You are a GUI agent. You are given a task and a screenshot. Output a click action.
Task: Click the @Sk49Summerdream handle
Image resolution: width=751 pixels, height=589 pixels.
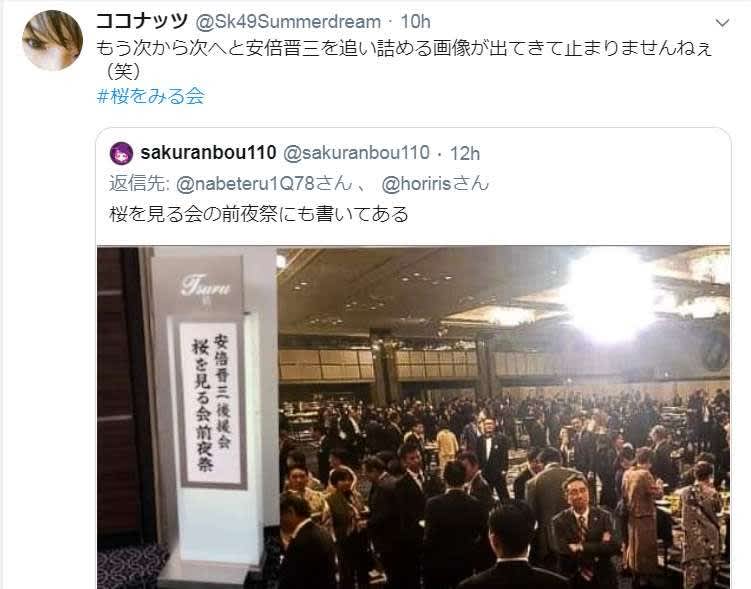(x=288, y=22)
